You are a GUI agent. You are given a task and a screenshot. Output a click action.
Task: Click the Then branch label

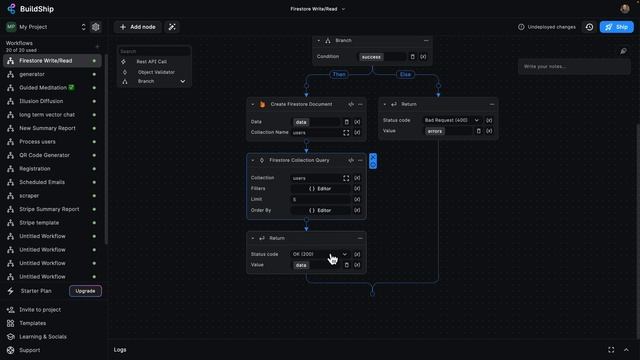[339, 75]
